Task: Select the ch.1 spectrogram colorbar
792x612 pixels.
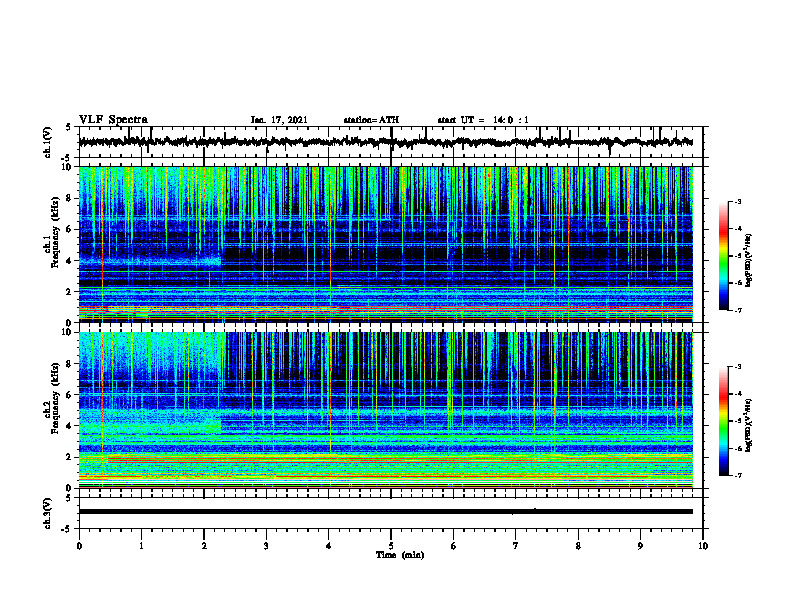Action: pos(723,256)
